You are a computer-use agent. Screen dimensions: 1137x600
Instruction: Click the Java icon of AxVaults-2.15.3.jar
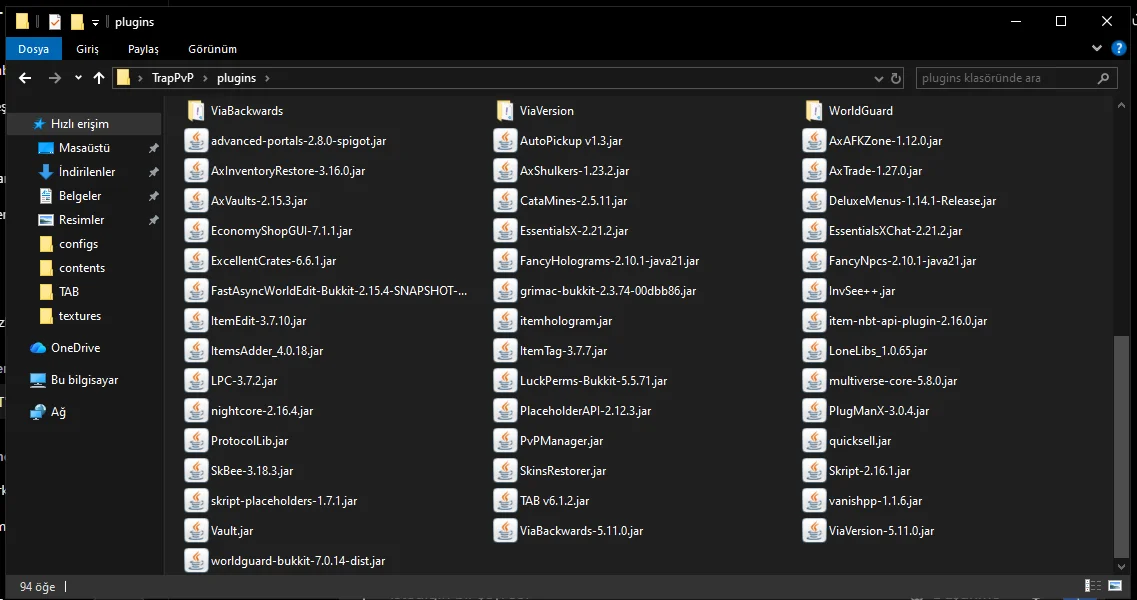[196, 200]
